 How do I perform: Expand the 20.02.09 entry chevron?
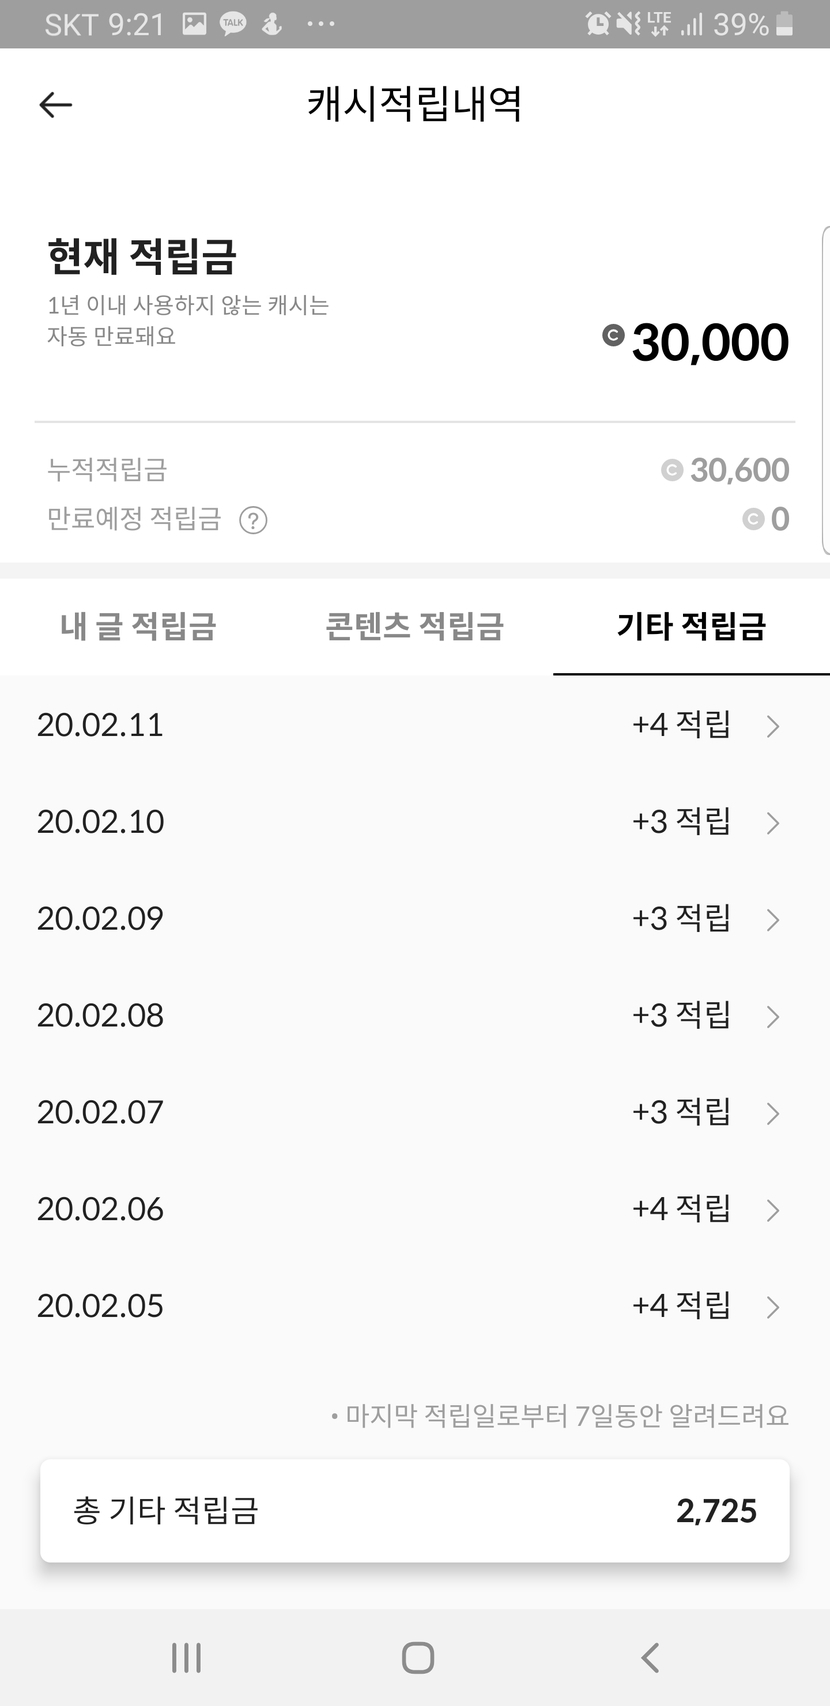(x=772, y=920)
